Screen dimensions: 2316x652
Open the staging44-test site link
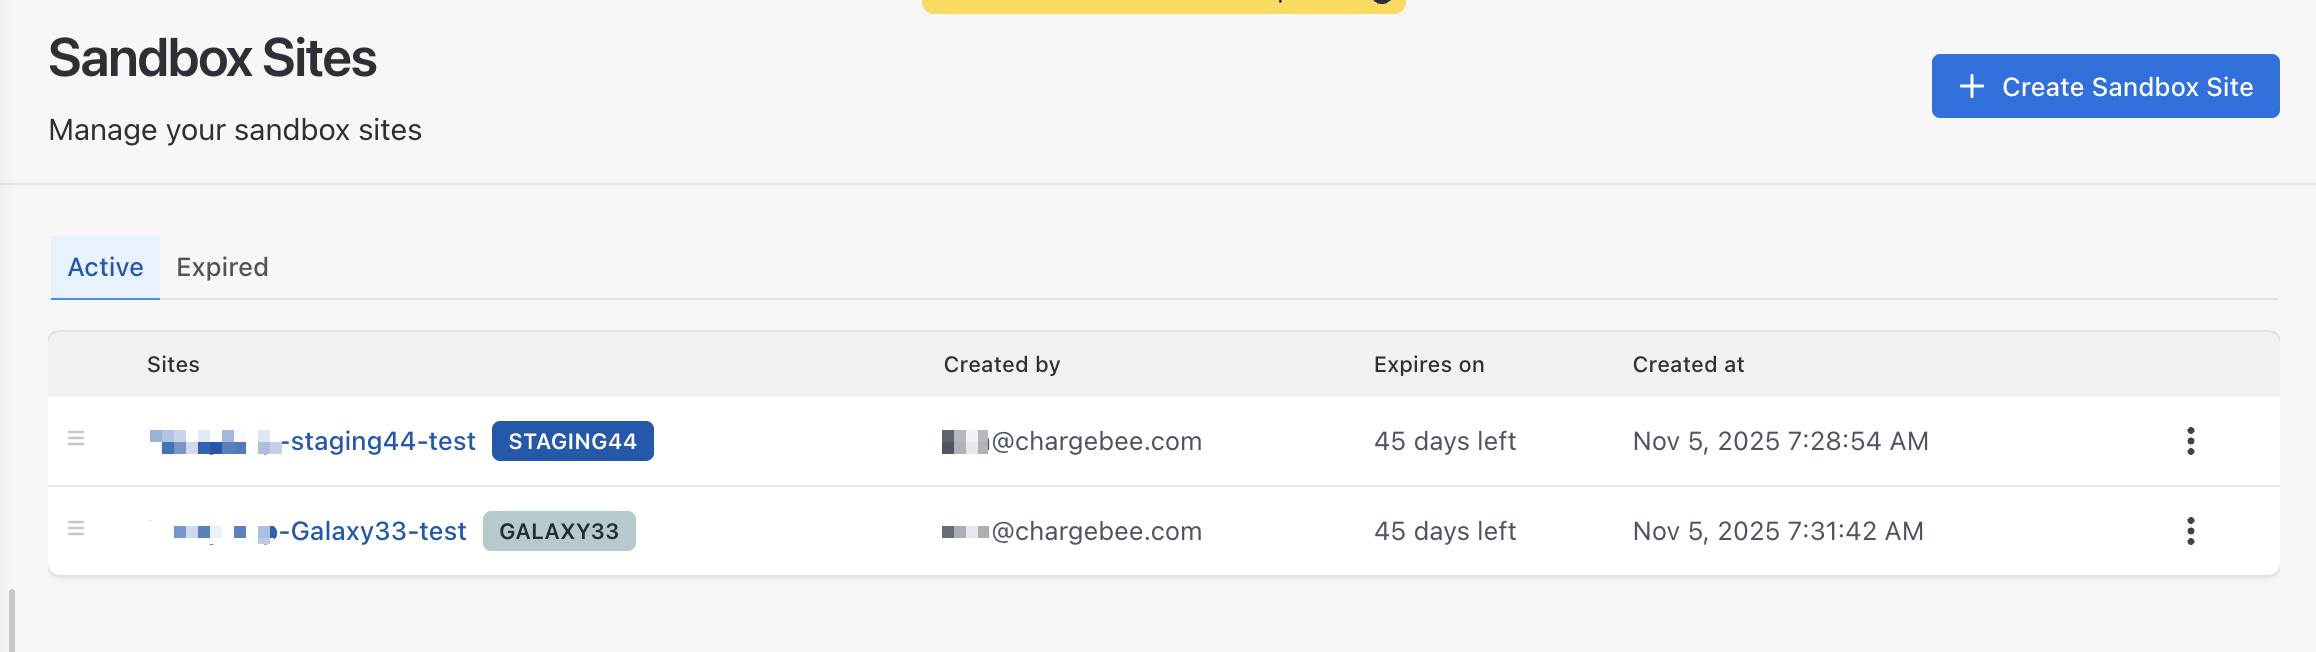(x=380, y=441)
